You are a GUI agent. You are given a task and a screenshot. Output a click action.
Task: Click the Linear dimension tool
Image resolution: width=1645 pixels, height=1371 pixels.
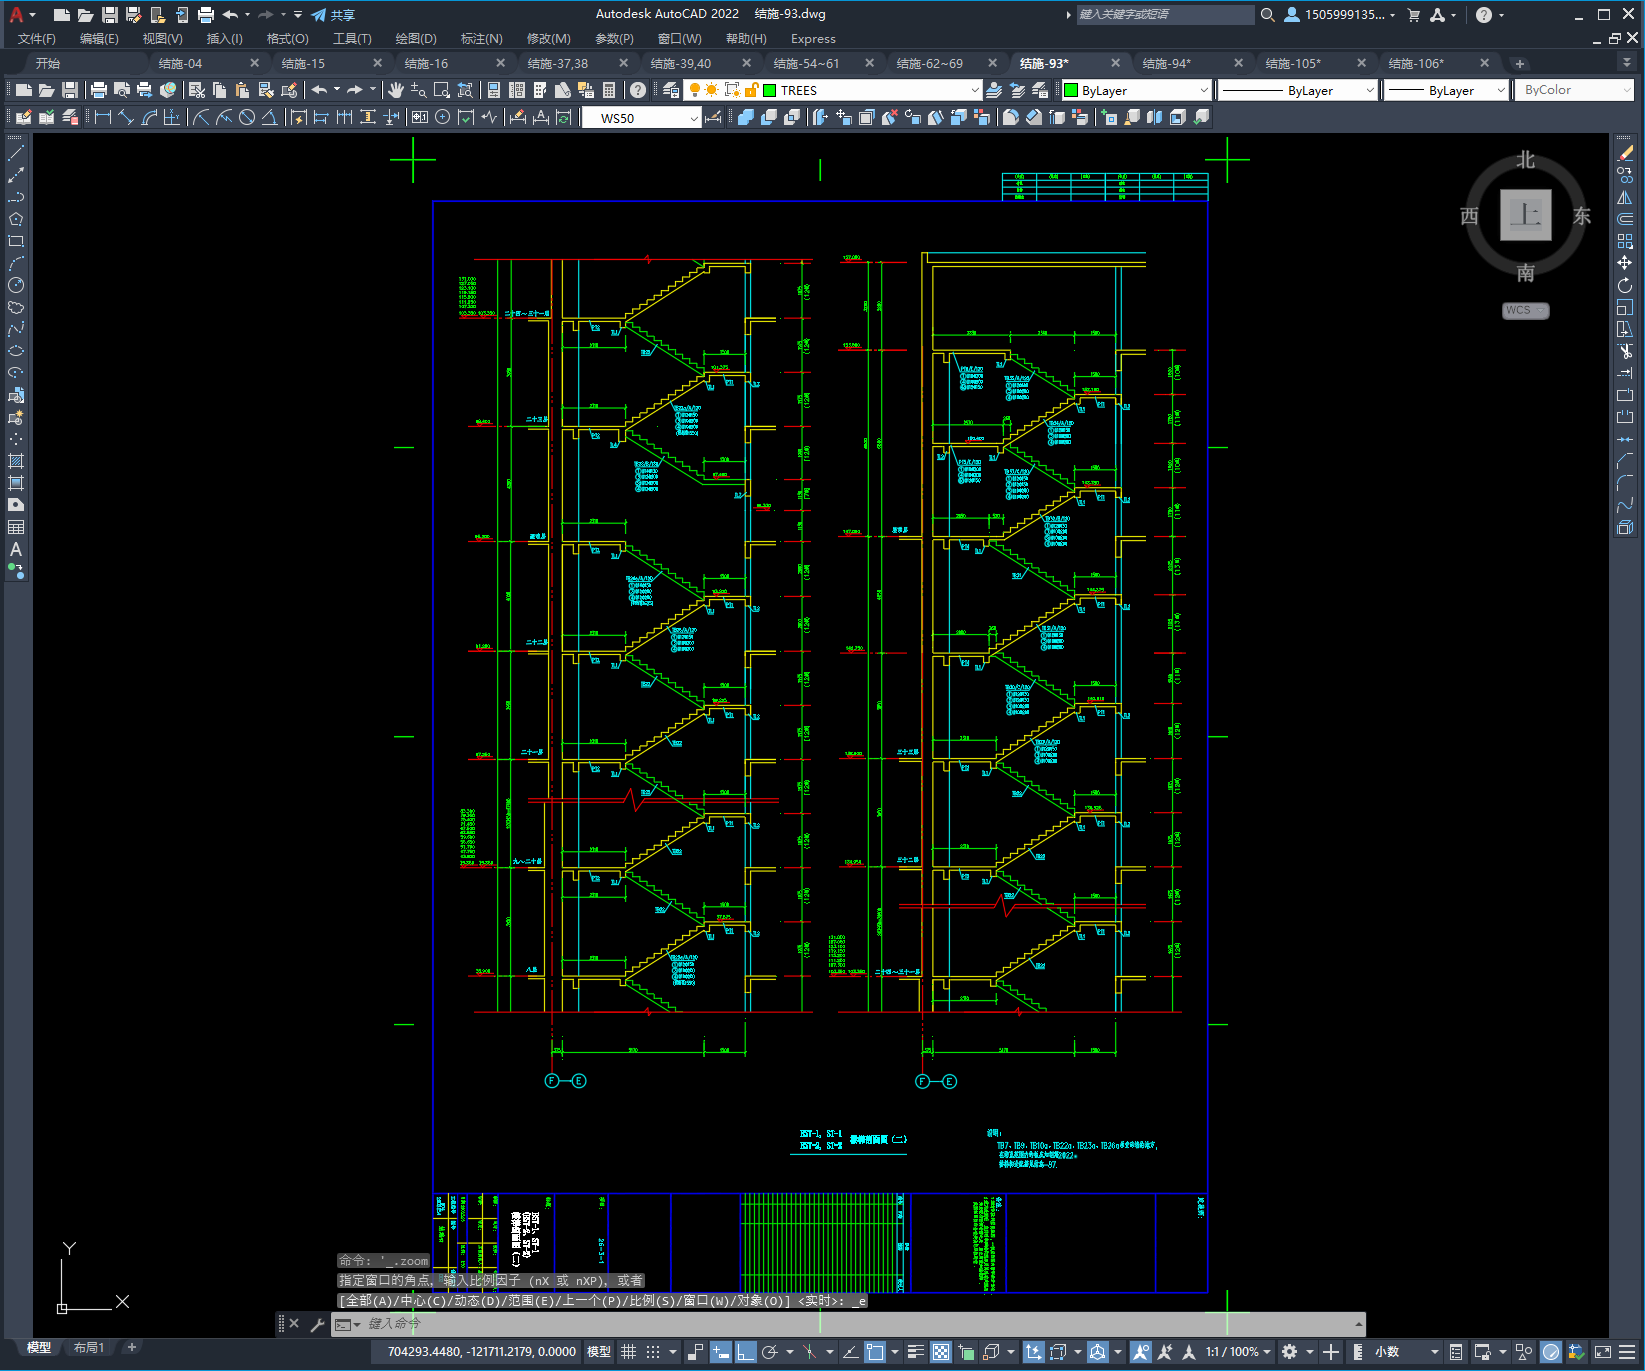pos(103,117)
